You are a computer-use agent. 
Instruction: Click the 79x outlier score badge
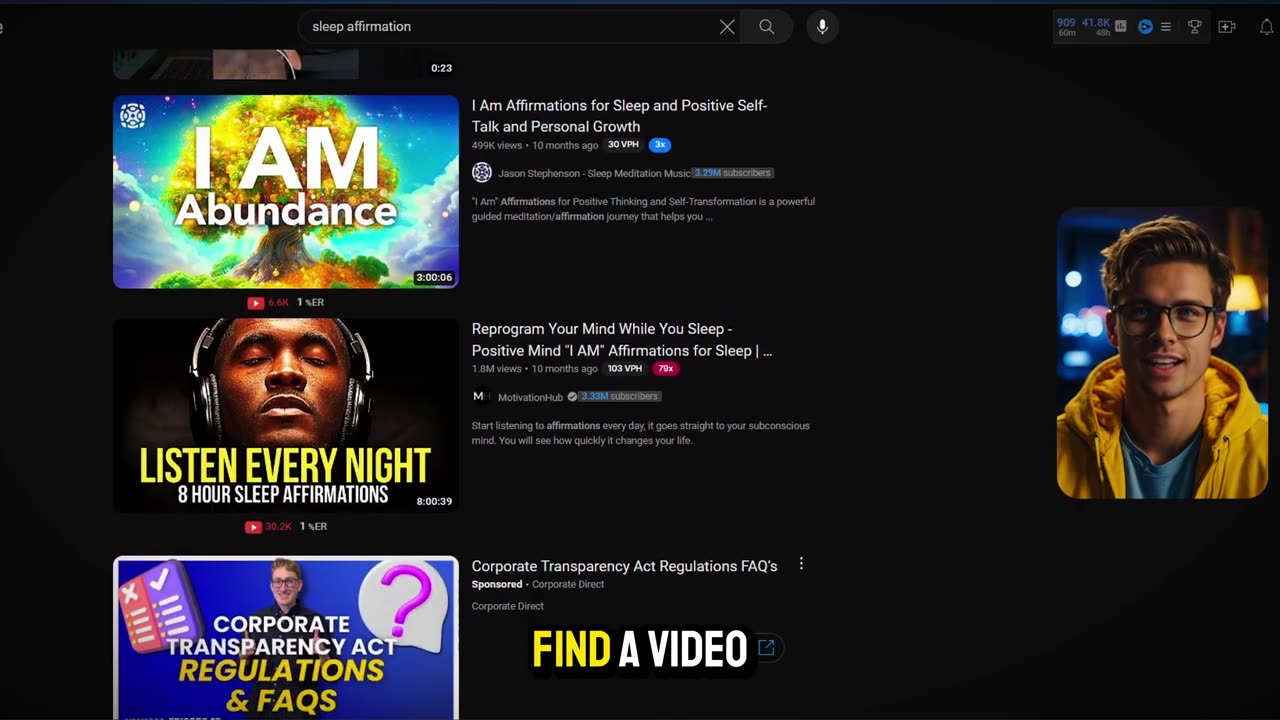click(x=665, y=369)
